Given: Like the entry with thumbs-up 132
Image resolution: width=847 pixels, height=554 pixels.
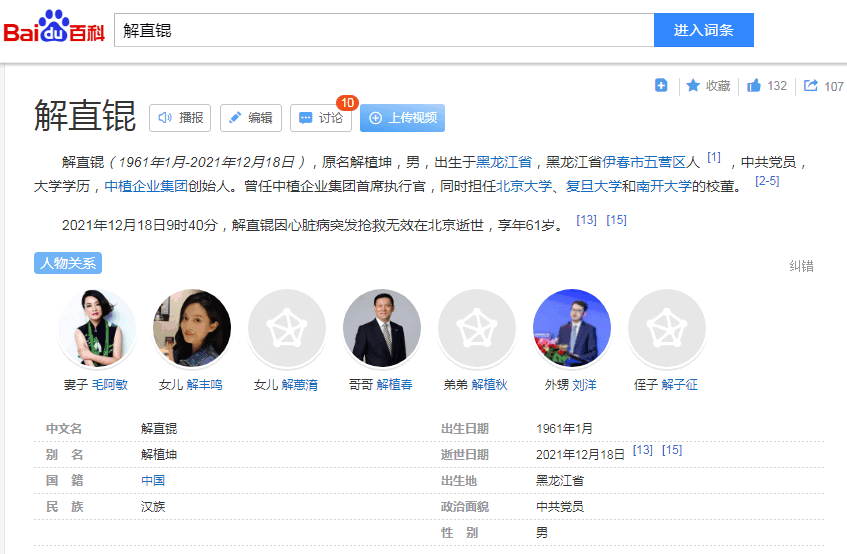Looking at the screenshot, I should tap(767, 86).
